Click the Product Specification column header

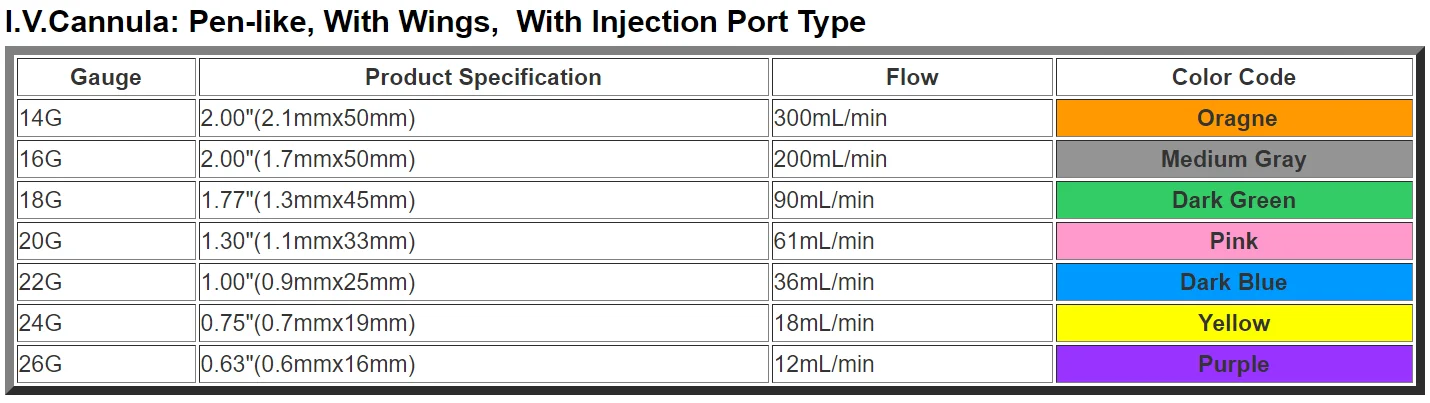(483, 77)
